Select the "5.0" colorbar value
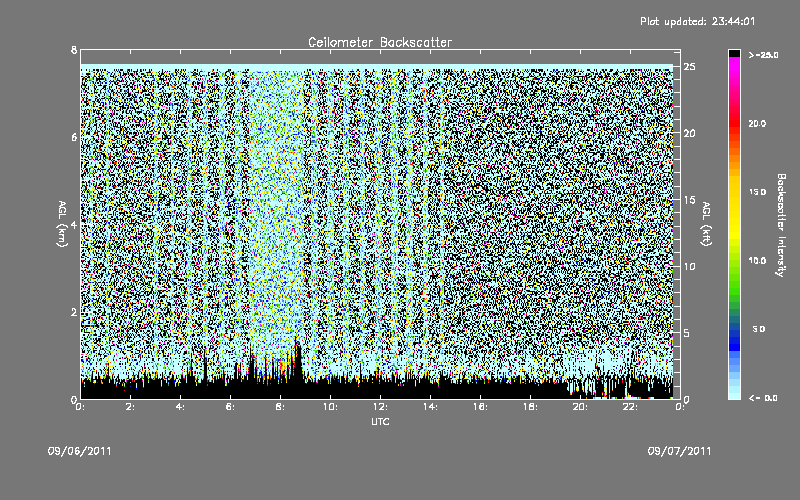The width and height of the screenshot is (800, 500). point(759,329)
